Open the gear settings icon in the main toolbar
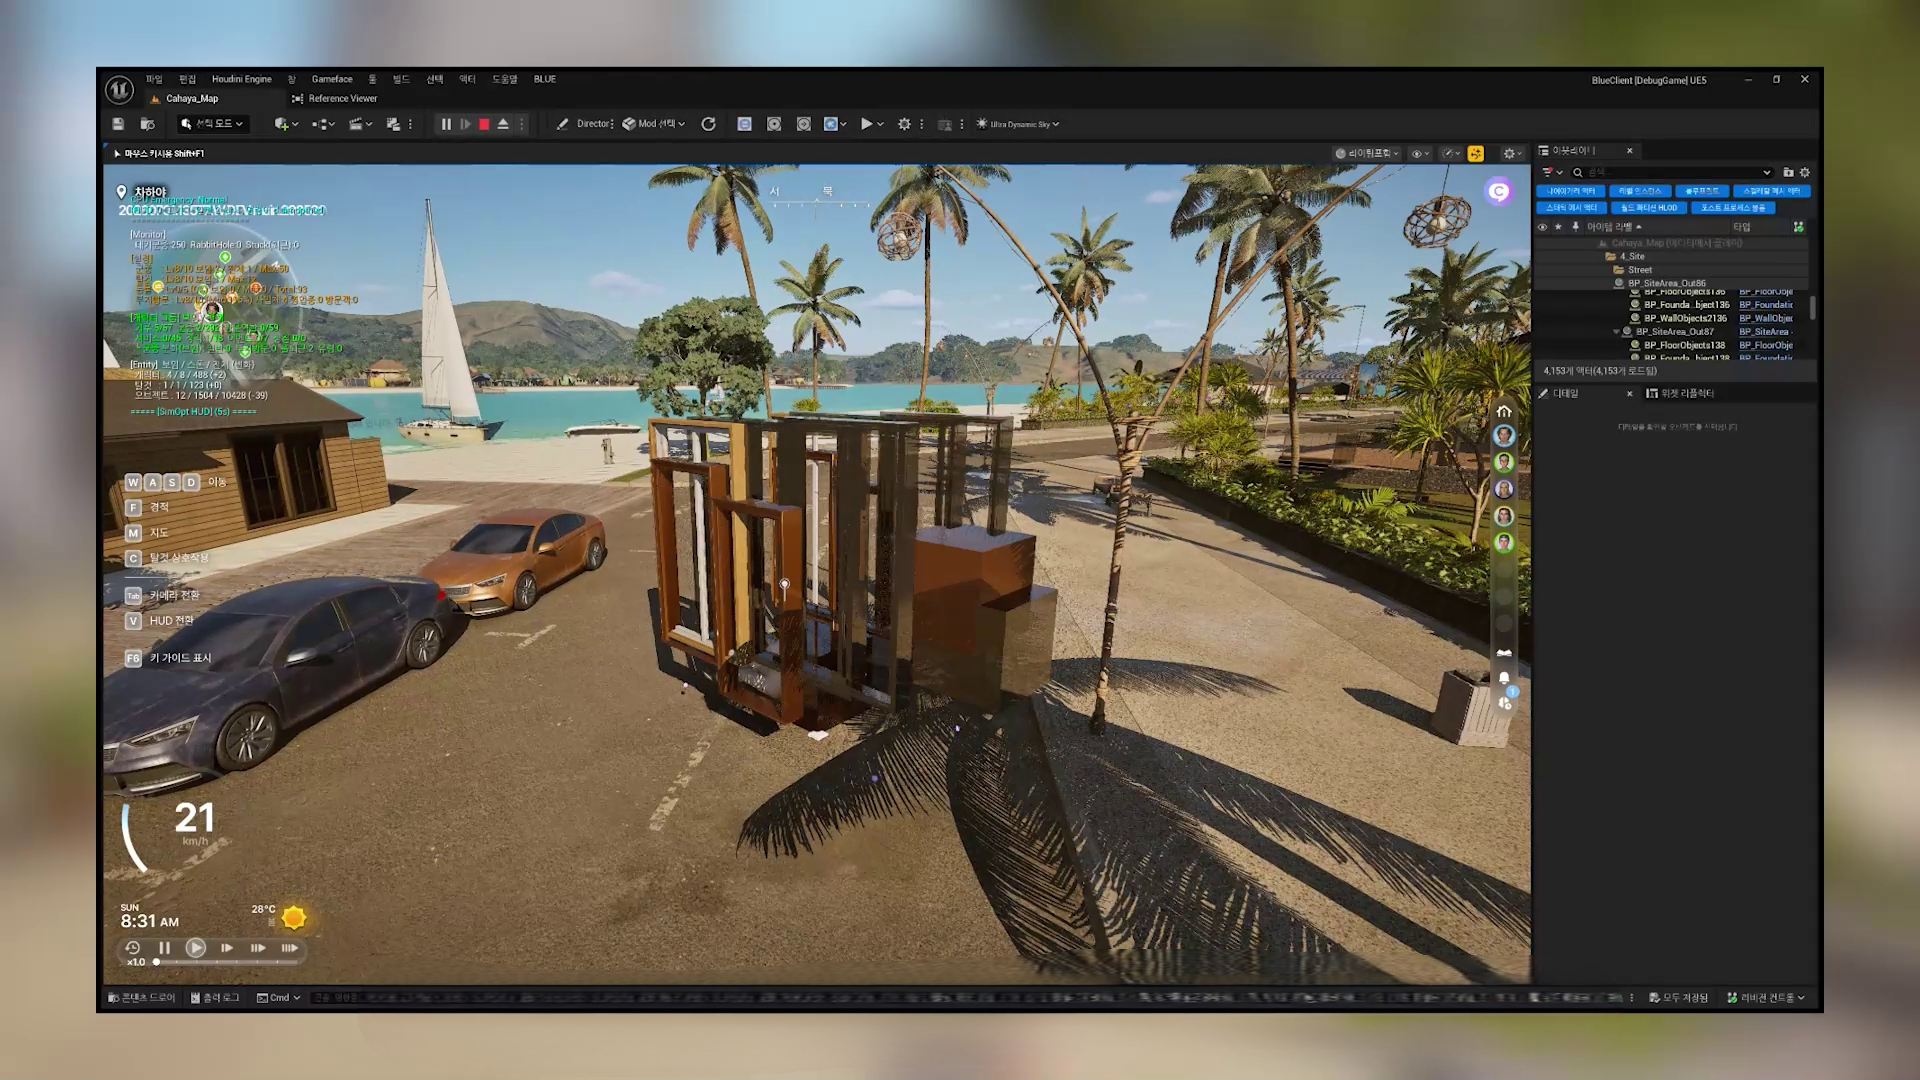This screenshot has width=1920, height=1080. tap(904, 124)
